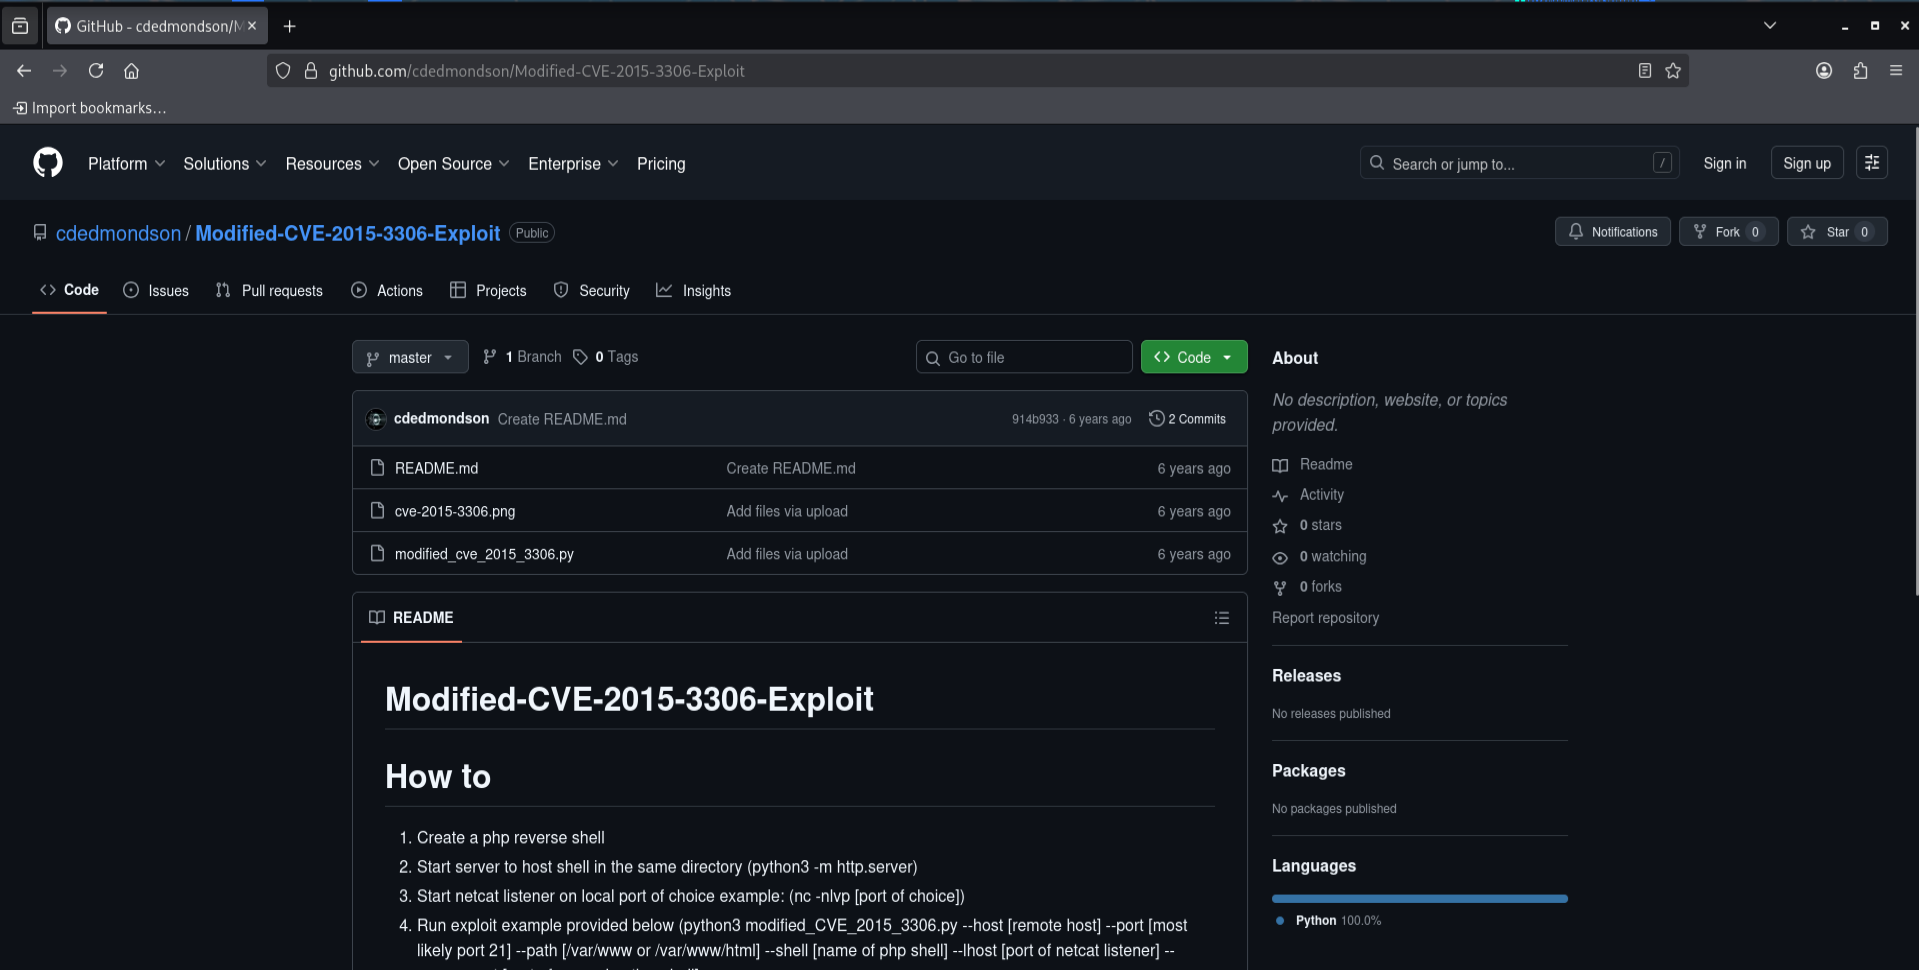The image size is (1919, 970).
Task: Open commit hash 914b933
Action: click(1035, 419)
